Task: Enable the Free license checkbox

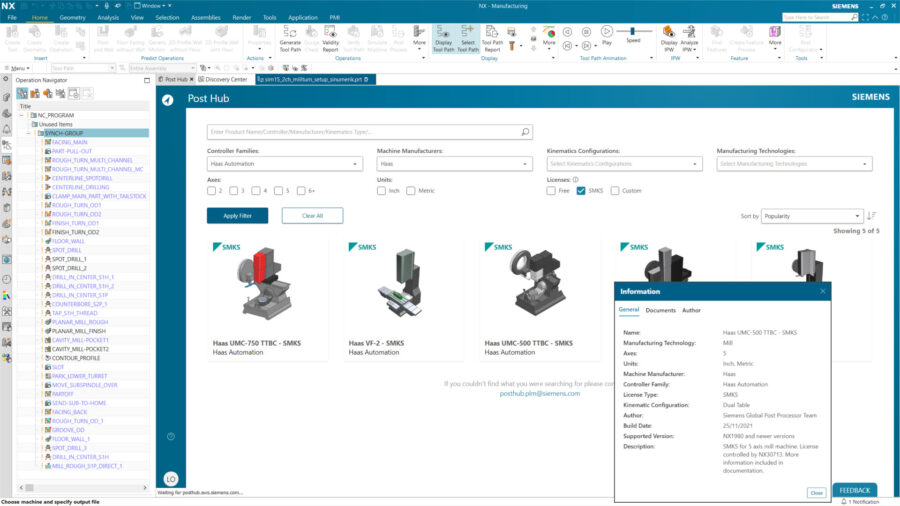Action: (x=551, y=190)
